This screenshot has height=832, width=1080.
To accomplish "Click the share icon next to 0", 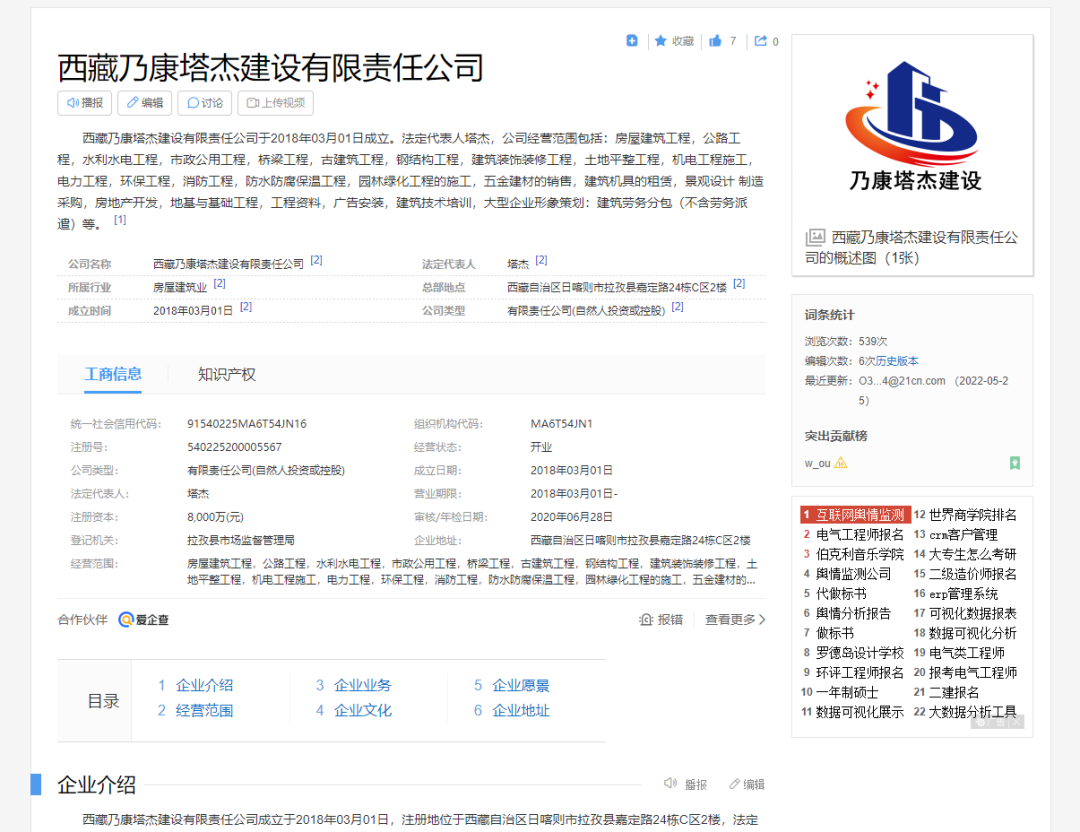I will 760,41.
